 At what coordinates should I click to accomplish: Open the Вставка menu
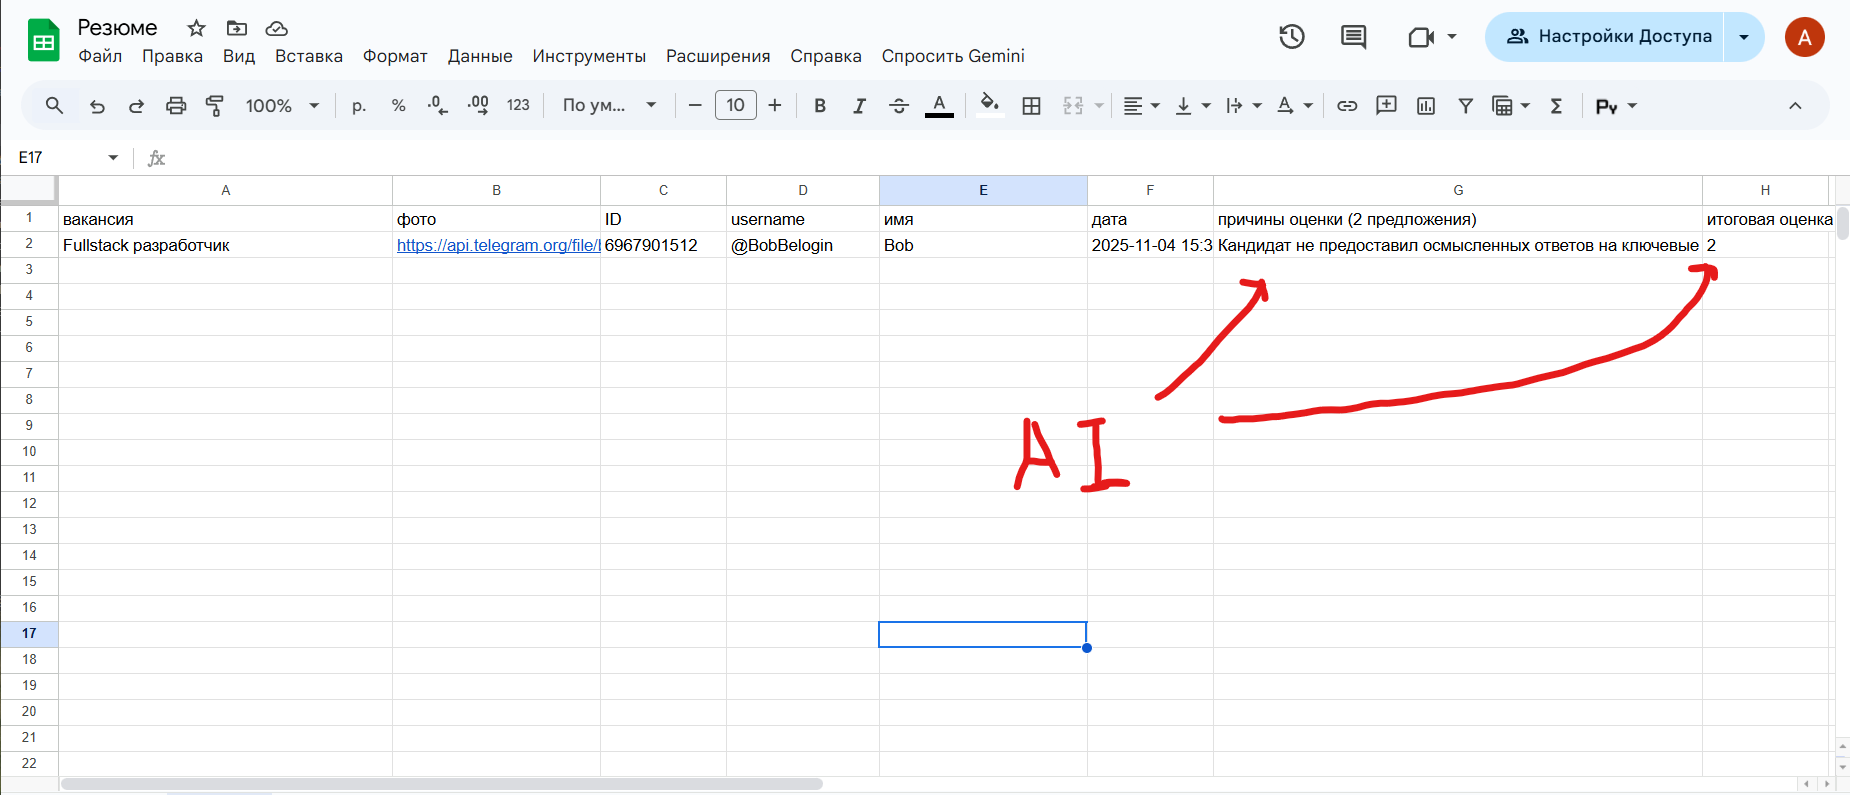click(x=308, y=56)
